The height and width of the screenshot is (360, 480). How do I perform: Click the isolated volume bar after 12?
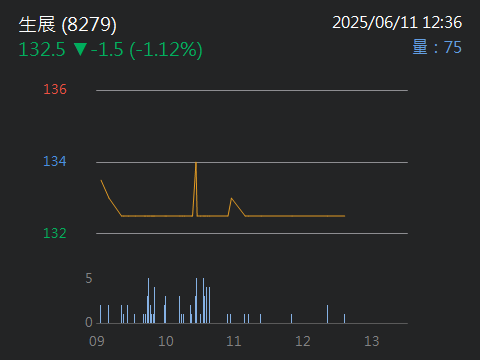pos(327,314)
